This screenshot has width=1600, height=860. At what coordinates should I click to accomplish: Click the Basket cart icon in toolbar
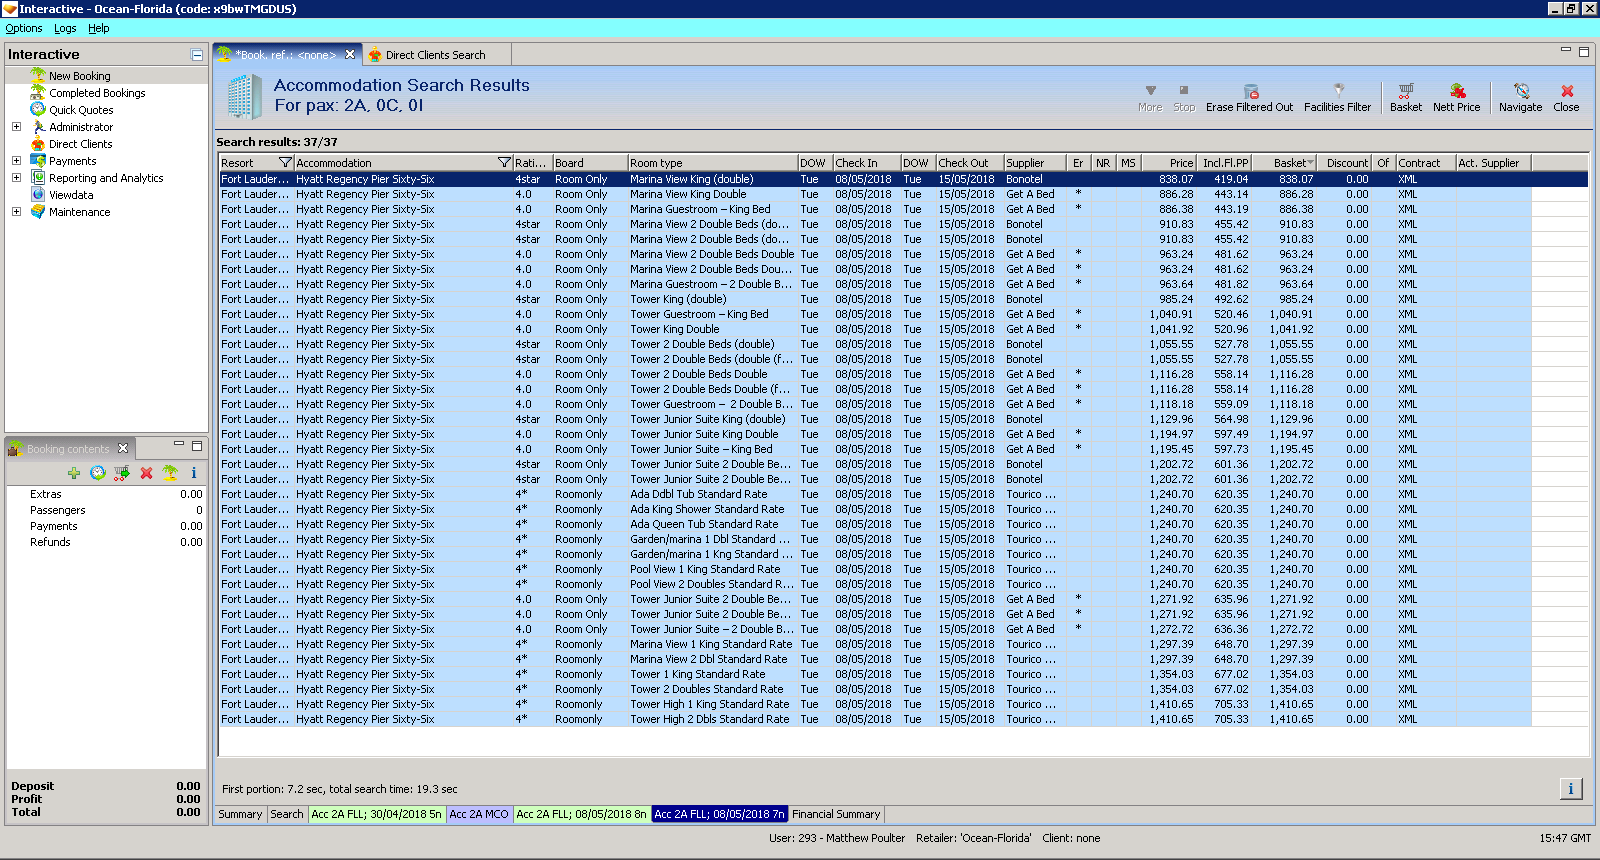1405,91
